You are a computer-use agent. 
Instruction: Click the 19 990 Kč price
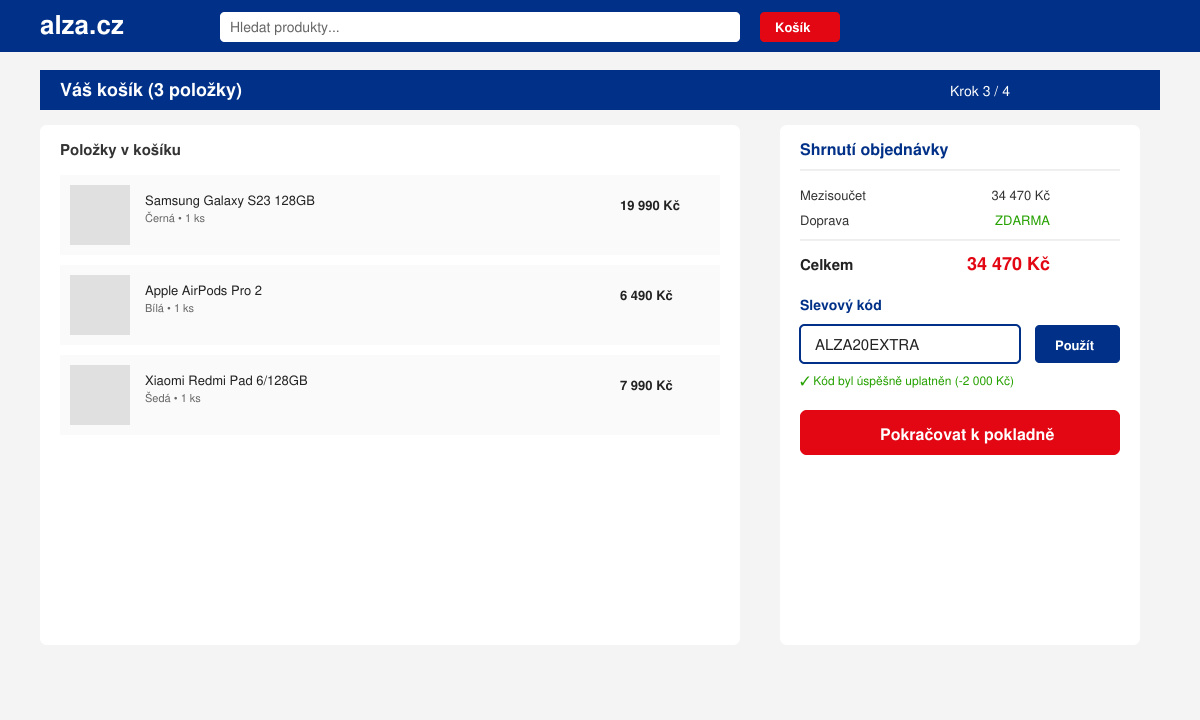tap(650, 205)
